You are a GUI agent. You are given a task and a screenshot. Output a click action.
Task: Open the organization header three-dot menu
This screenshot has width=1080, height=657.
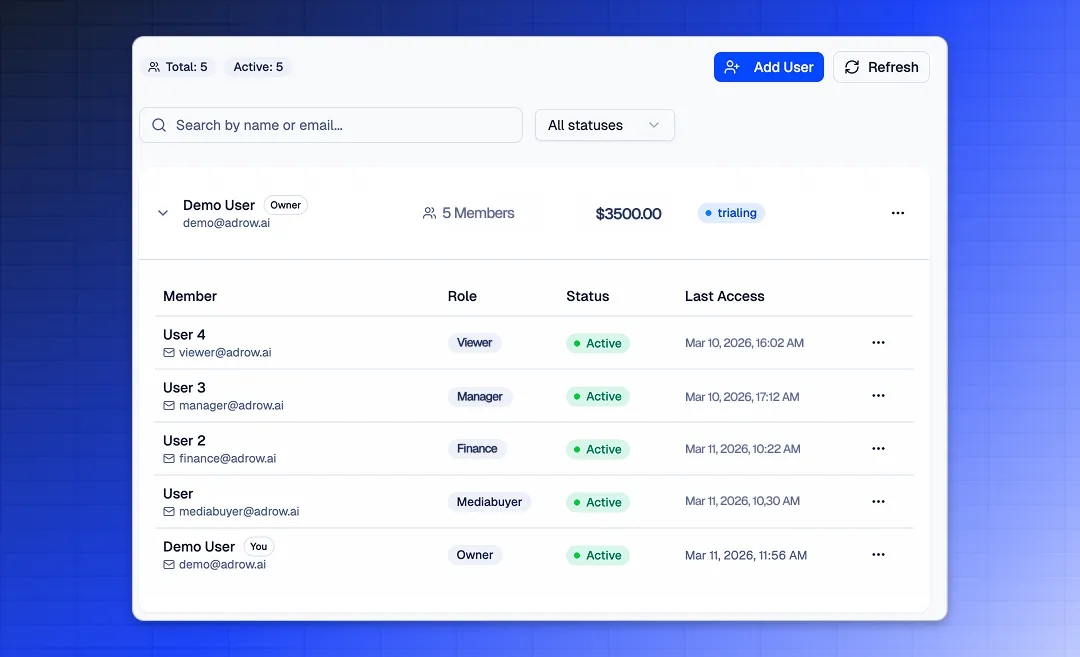(x=897, y=213)
